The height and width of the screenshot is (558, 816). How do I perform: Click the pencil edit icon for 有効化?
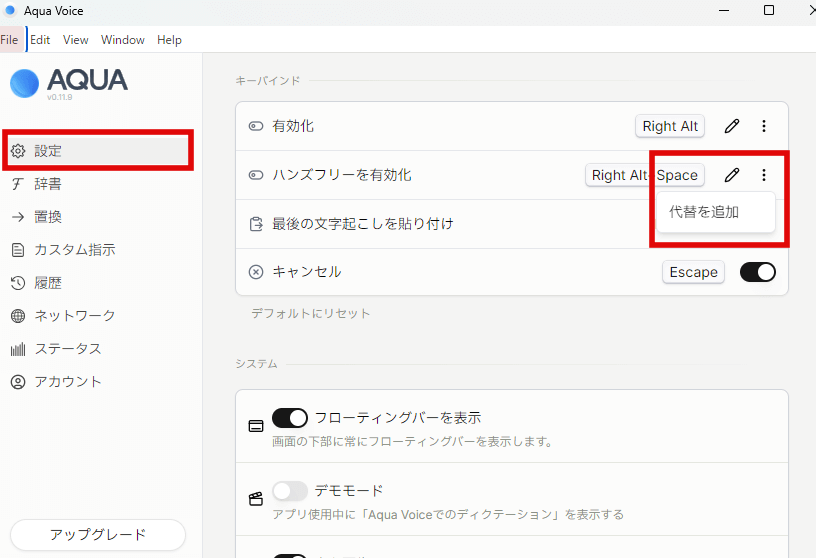(x=732, y=126)
